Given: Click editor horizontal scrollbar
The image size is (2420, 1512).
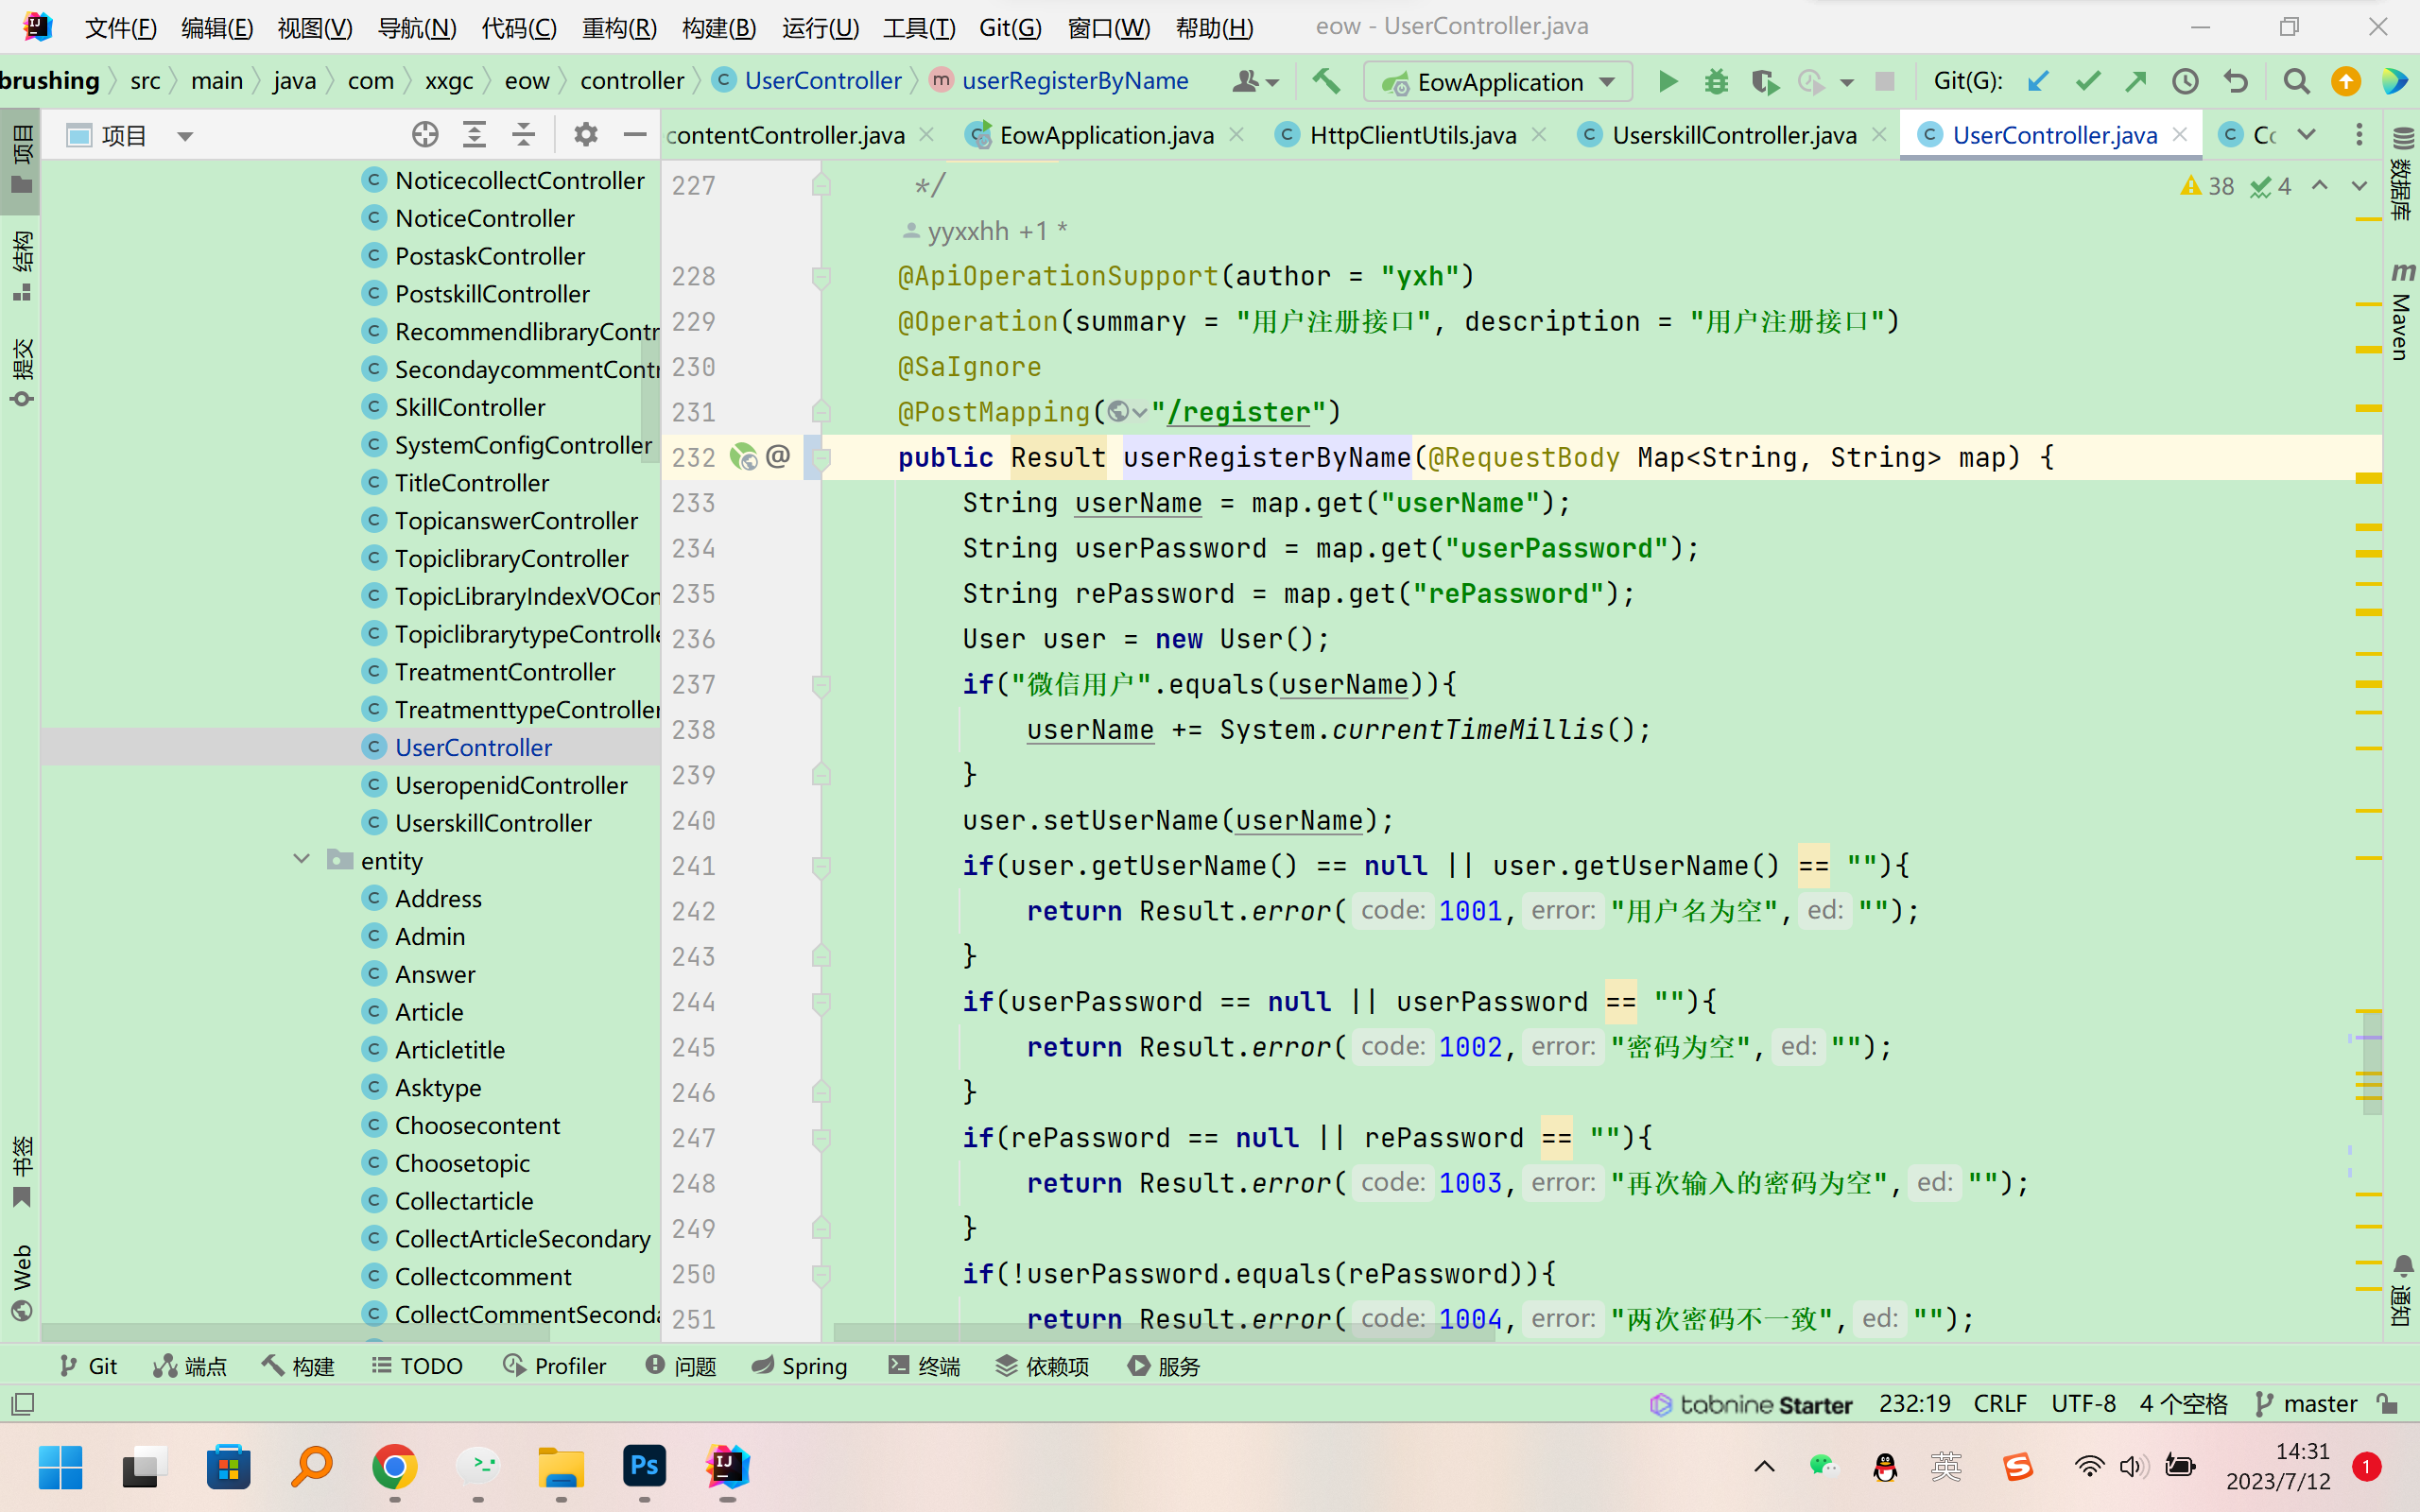Looking at the screenshot, I should coord(1164,1332).
